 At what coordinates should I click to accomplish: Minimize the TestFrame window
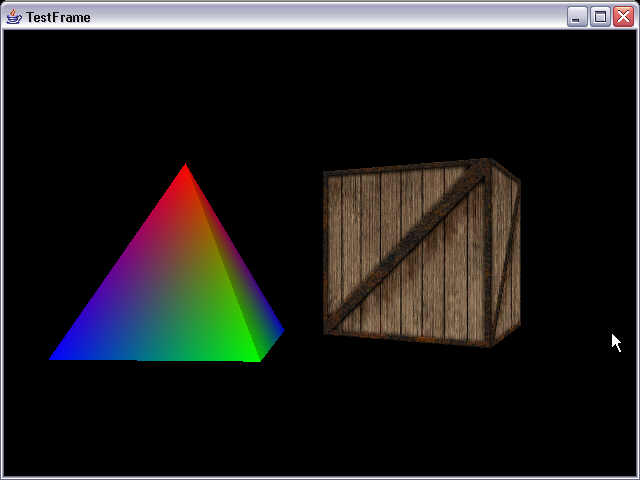click(576, 17)
